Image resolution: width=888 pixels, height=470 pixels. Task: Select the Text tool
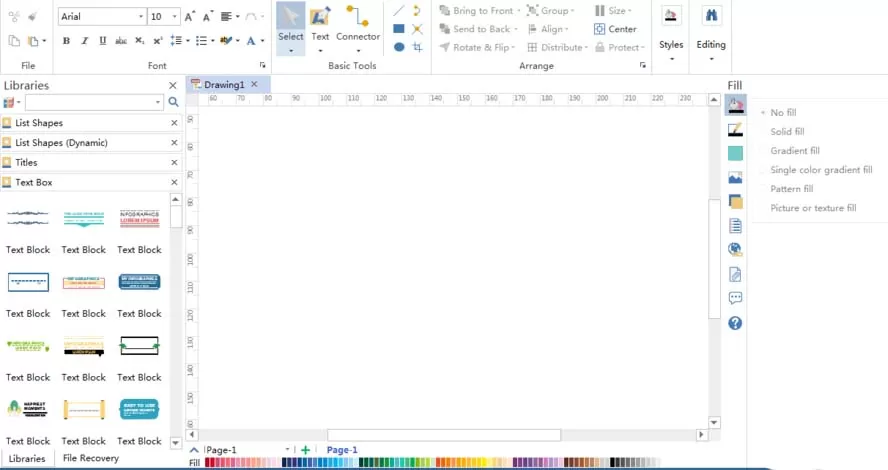click(320, 28)
